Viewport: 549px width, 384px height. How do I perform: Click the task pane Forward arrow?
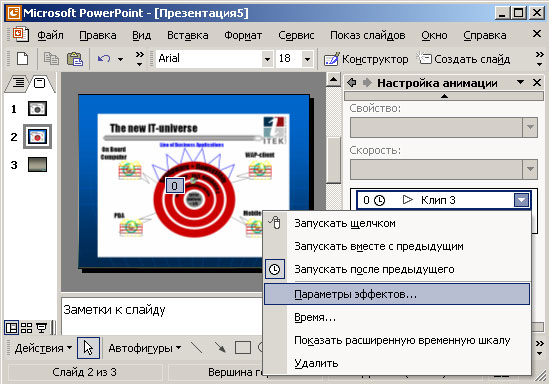tap(367, 83)
